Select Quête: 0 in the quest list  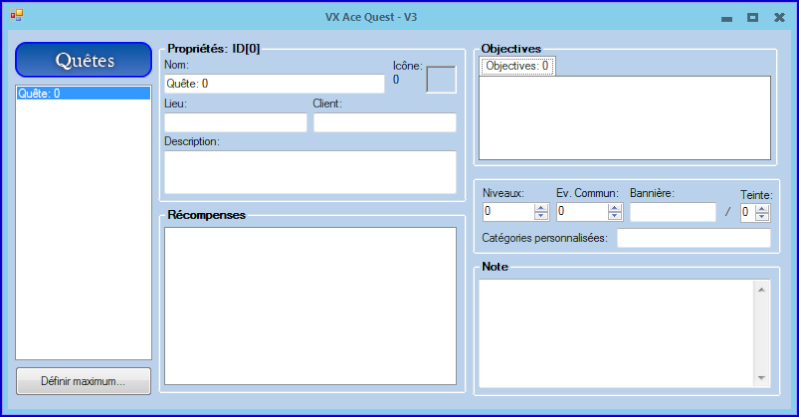tap(83, 93)
